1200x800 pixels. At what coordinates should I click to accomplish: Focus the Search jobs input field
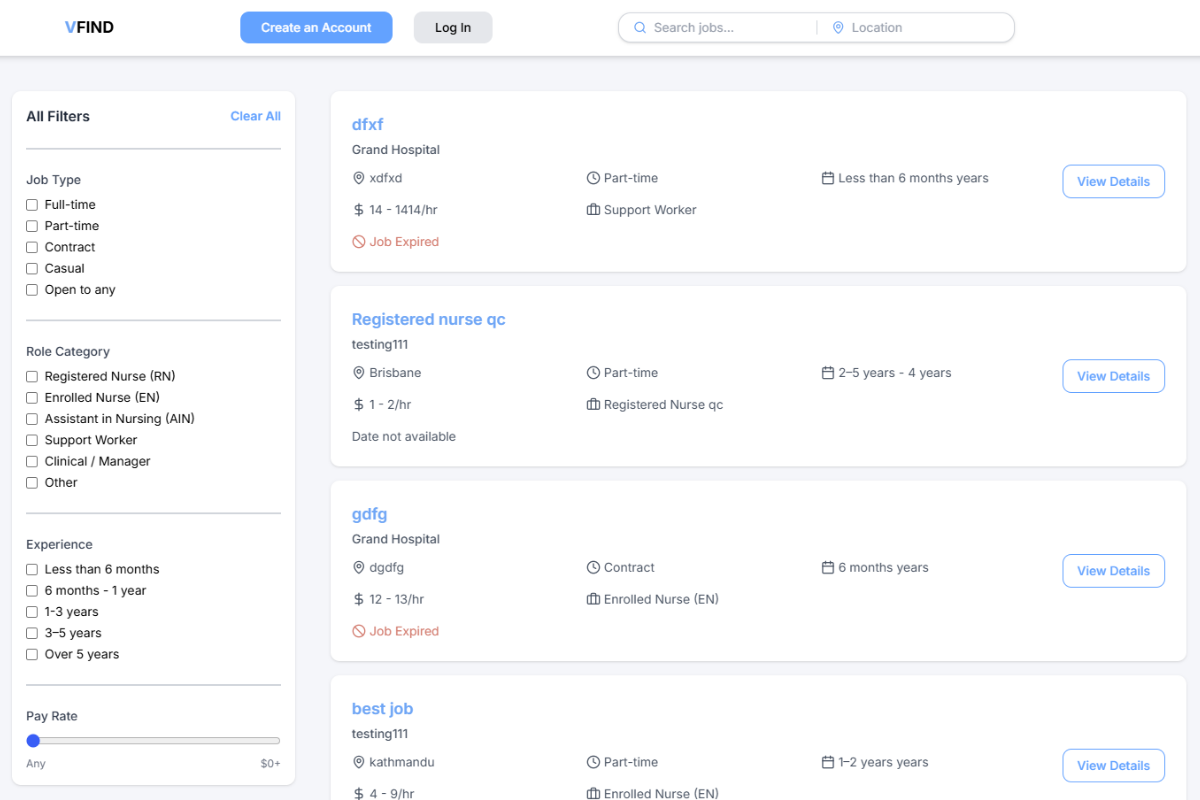pyautogui.click(x=730, y=28)
